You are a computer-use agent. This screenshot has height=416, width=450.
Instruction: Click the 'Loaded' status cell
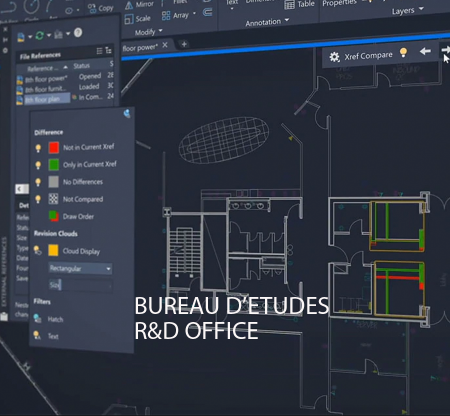coord(89,87)
